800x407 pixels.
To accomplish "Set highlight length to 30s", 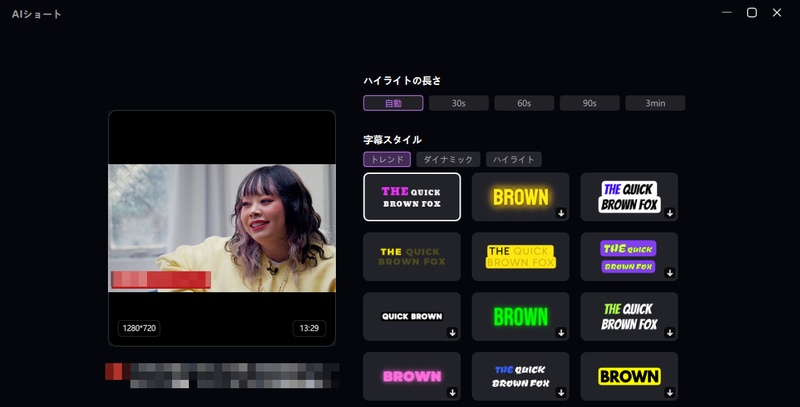I will (459, 103).
